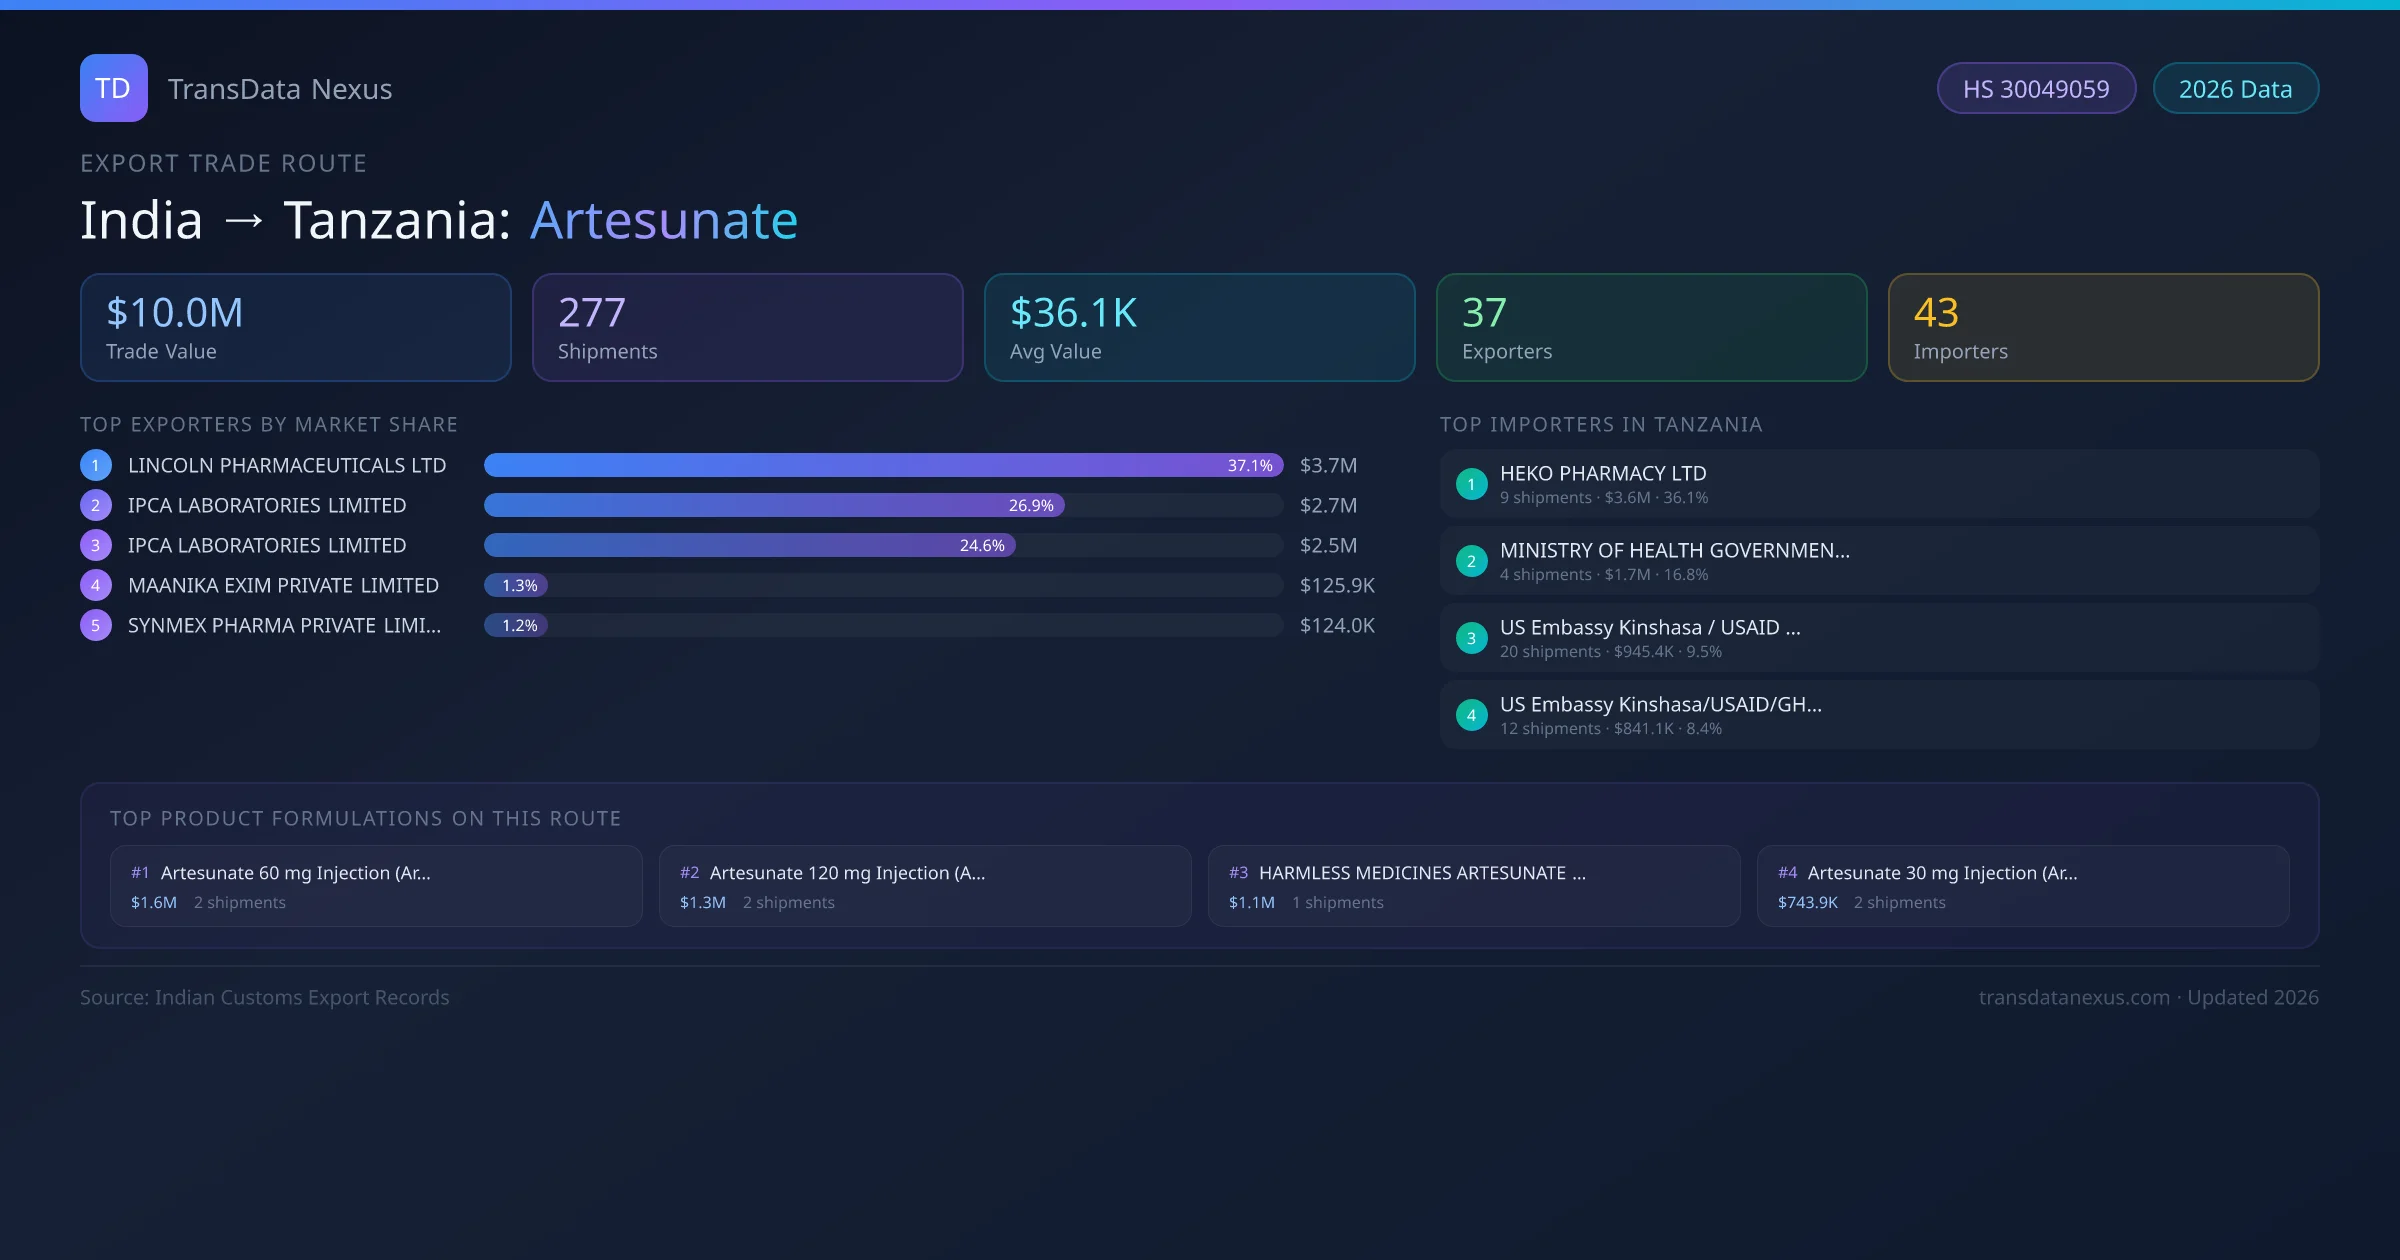
Task: Click the 2026 Data pill tag
Action: (x=2235, y=89)
